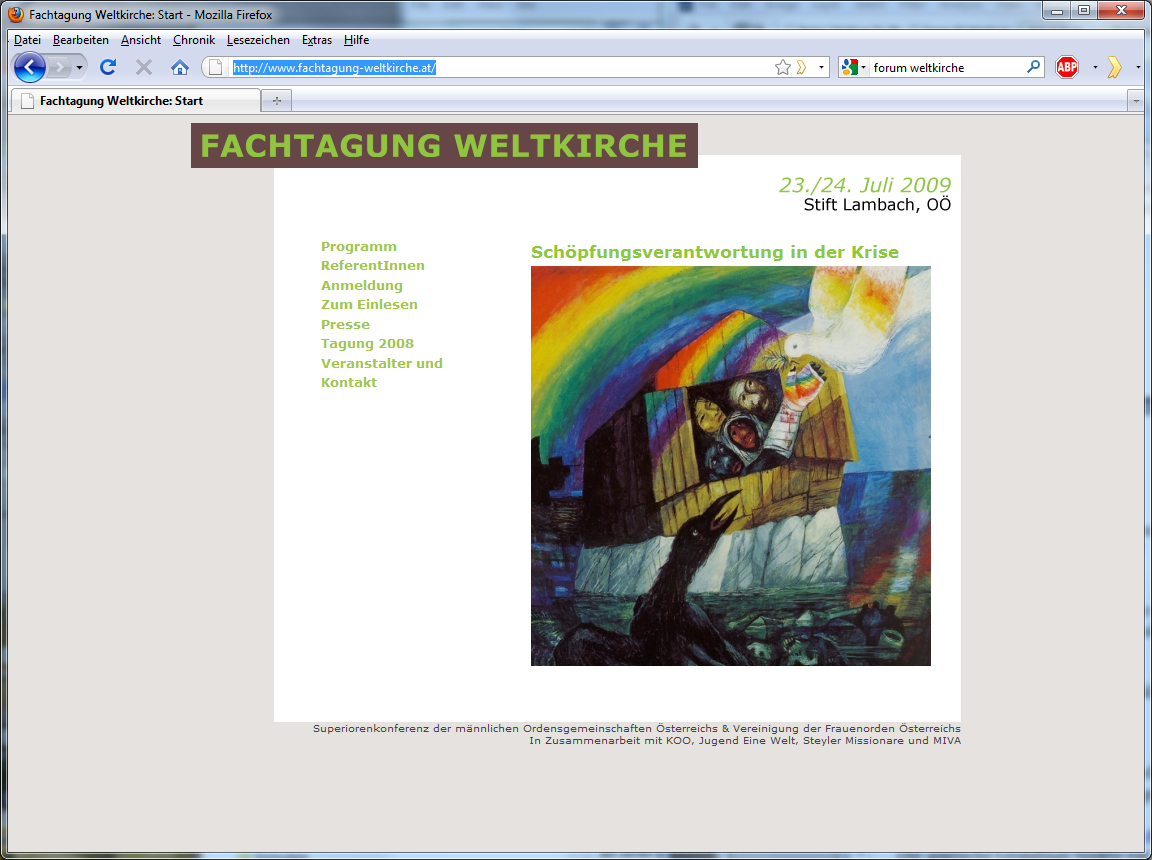
Task: Click the heading Schöpfungsverantwortung in der Krise
Action: point(715,253)
